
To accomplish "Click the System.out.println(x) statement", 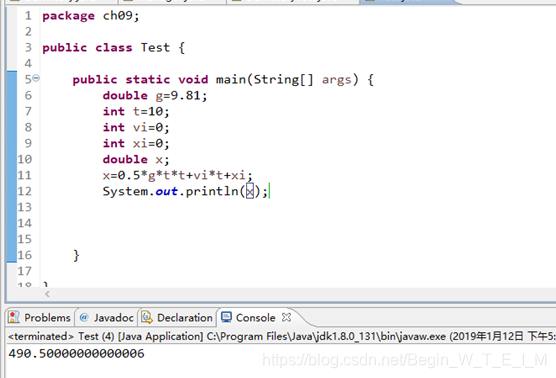I will click(185, 191).
